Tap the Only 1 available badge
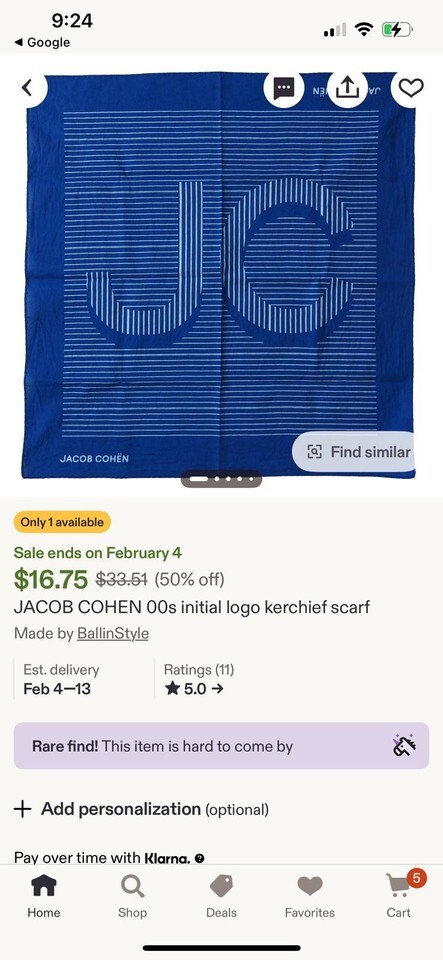 (x=62, y=522)
